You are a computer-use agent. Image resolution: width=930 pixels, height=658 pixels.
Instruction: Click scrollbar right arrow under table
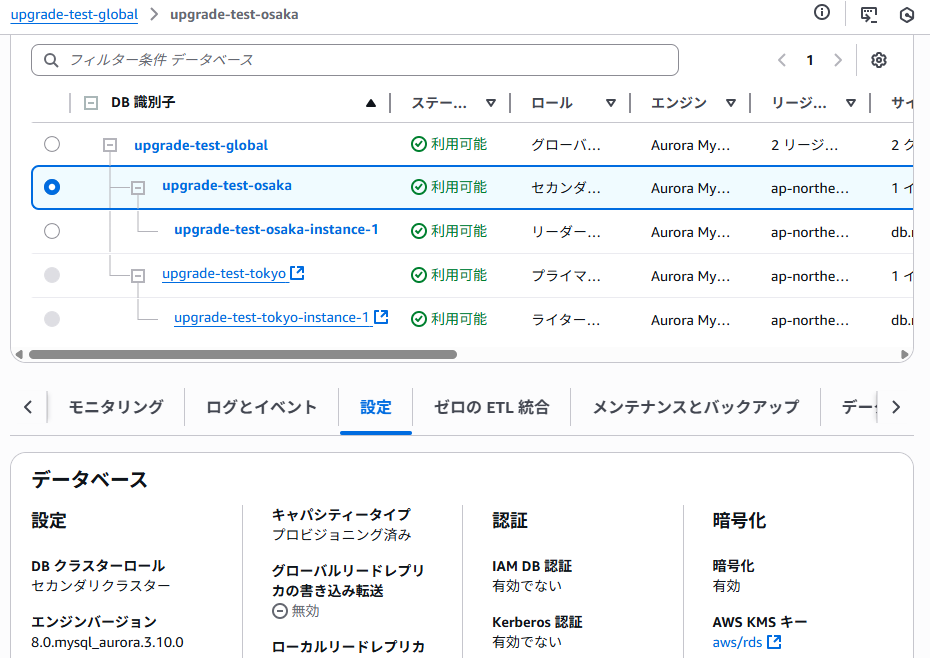click(904, 354)
